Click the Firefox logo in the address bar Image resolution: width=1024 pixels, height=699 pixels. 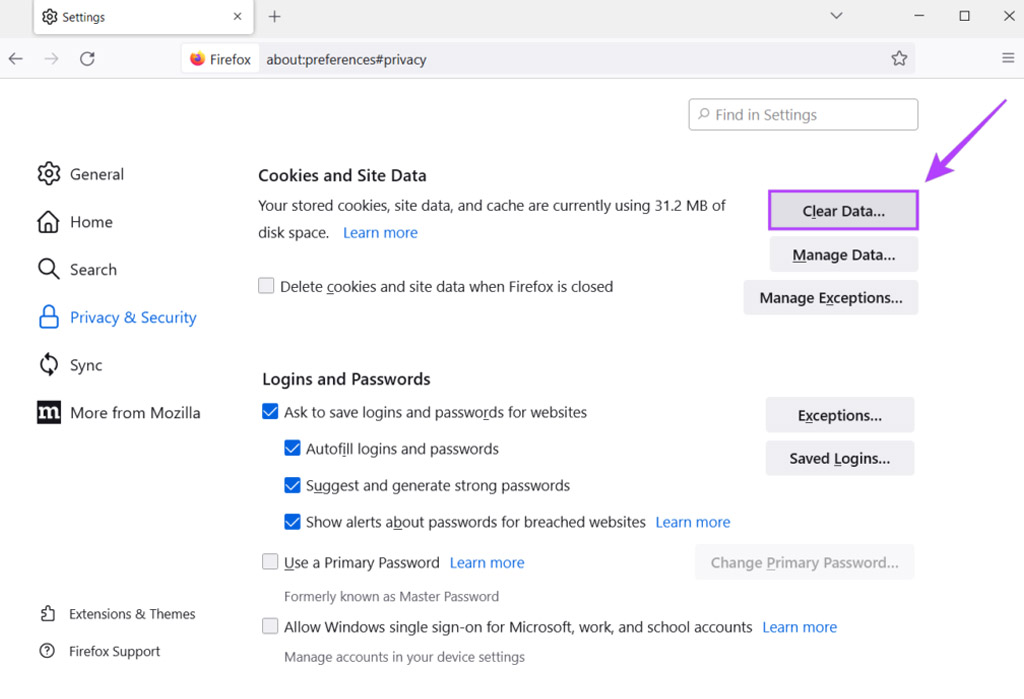click(x=198, y=59)
